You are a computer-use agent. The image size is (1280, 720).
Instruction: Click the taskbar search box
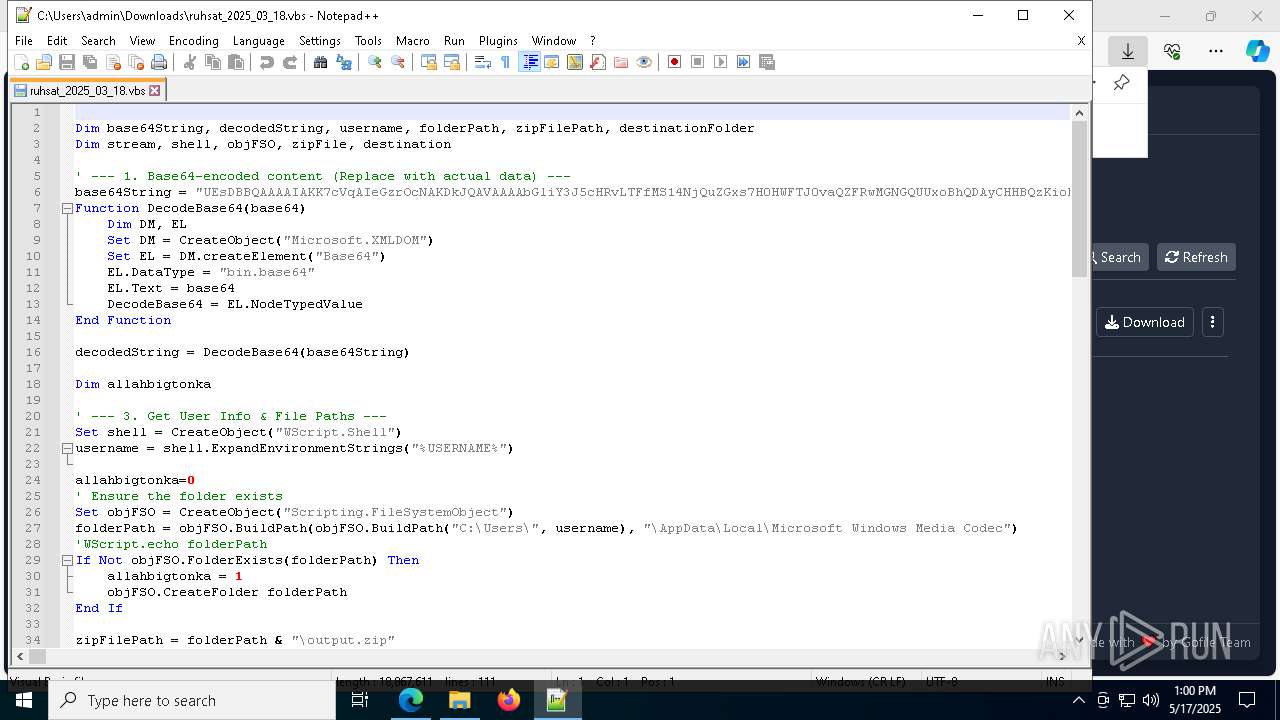click(192, 700)
